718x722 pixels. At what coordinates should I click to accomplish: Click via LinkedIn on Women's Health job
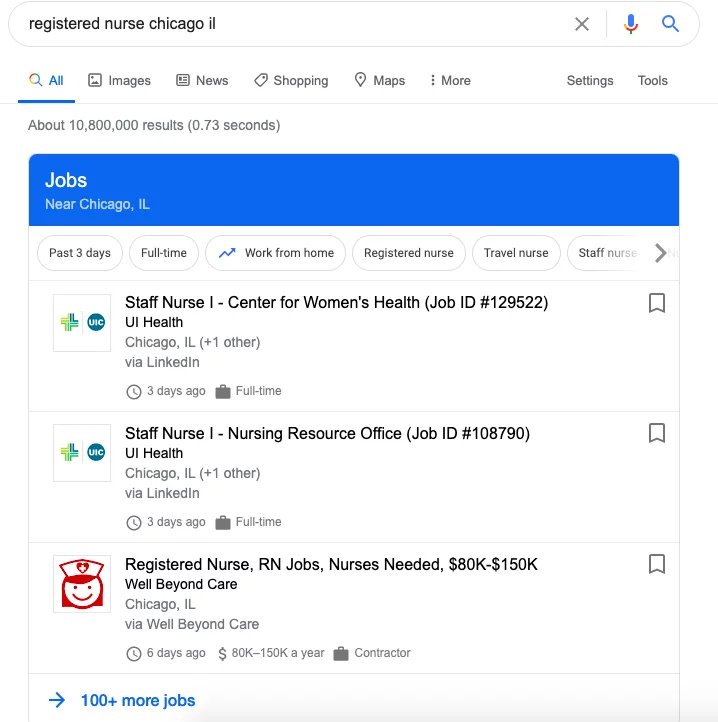(x=162, y=362)
